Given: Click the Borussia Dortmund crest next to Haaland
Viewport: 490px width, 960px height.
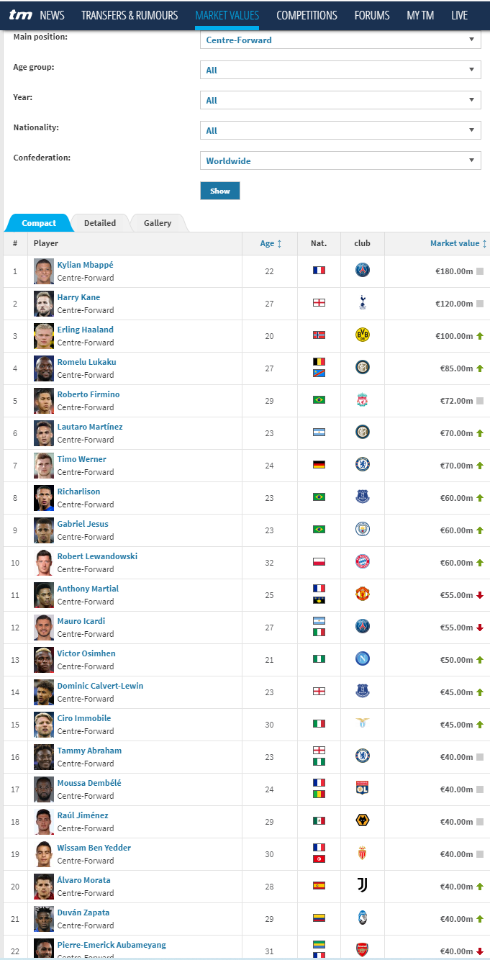Looking at the screenshot, I should coord(363,335).
